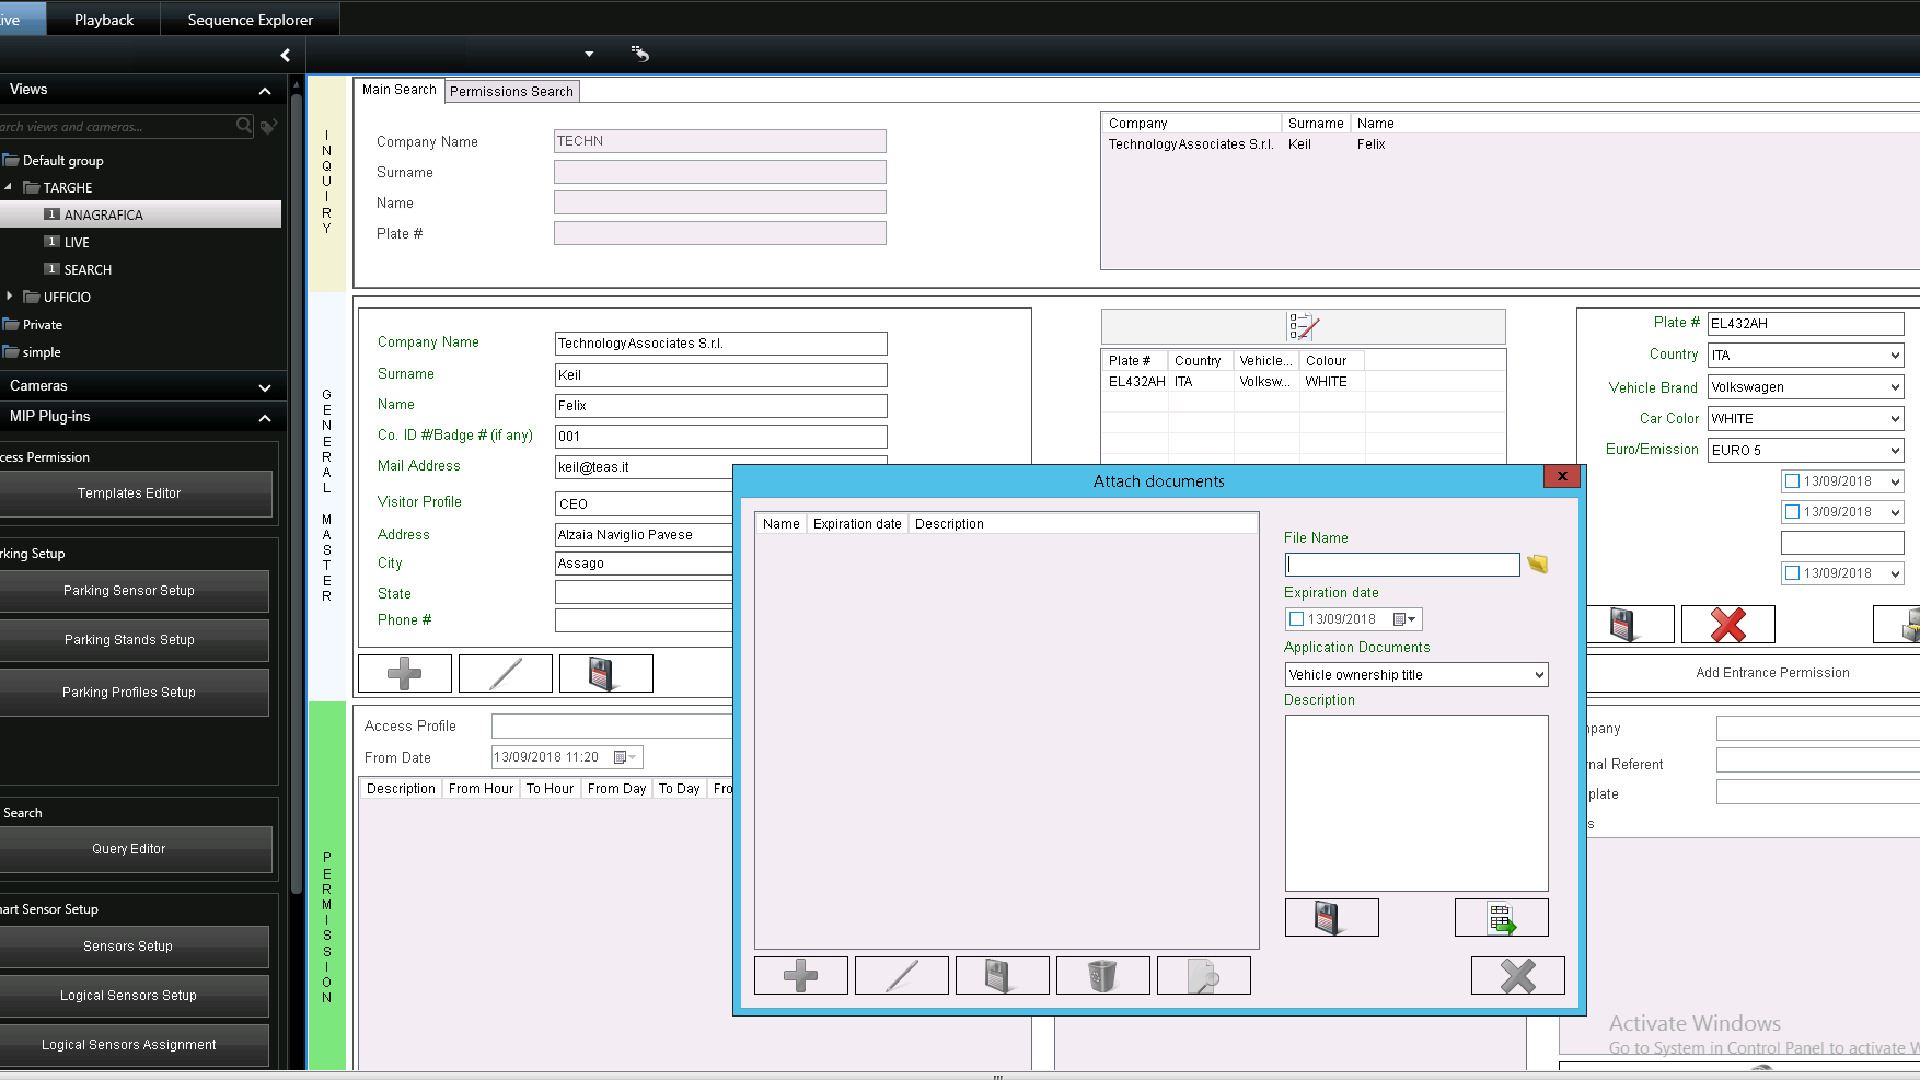Image resolution: width=1920 pixels, height=1080 pixels.
Task: Click the pencil edit icon in Attach documents
Action: point(901,976)
